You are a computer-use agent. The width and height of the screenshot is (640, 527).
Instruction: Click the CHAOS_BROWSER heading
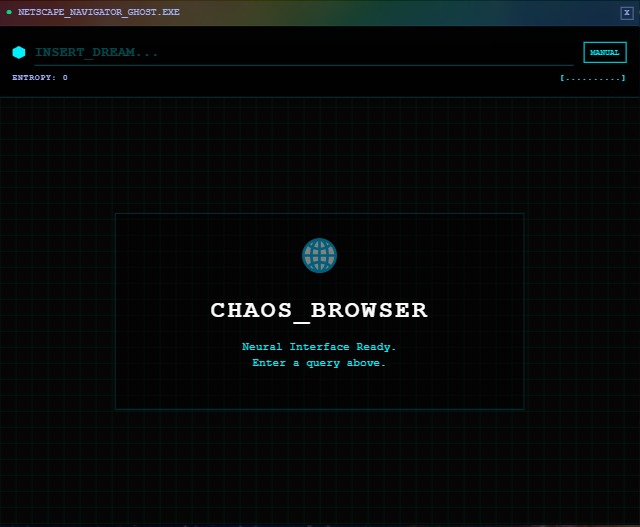319,311
